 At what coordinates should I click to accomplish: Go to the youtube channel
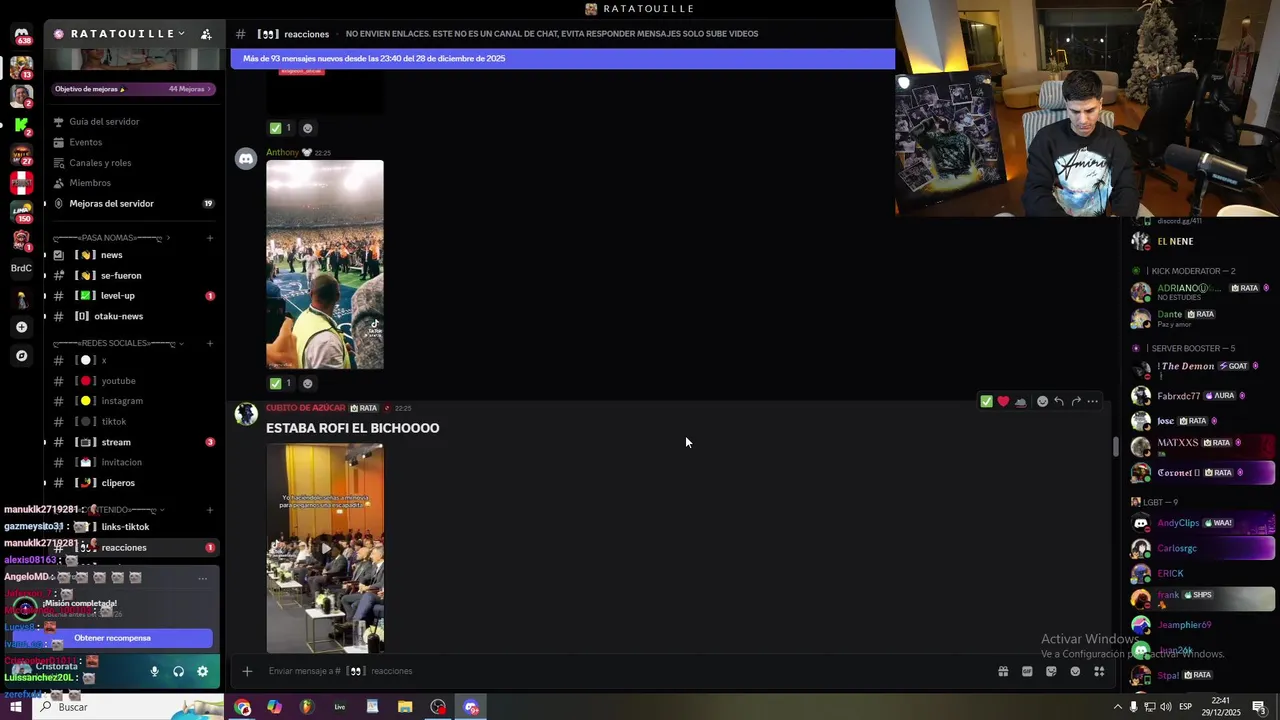[x=134, y=381]
